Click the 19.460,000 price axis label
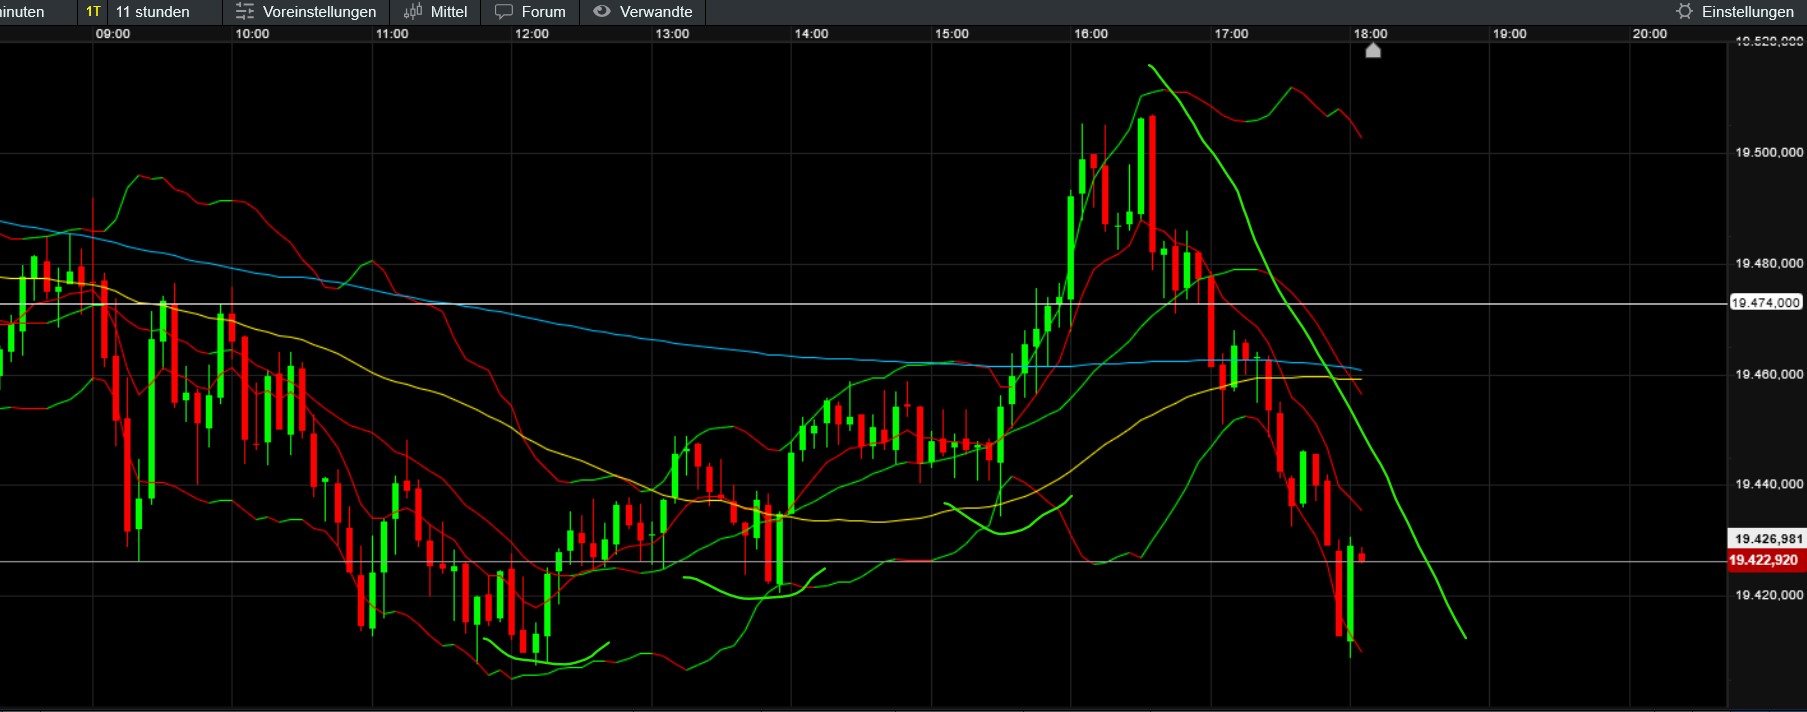The image size is (1807, 712). click(1769, 374)
